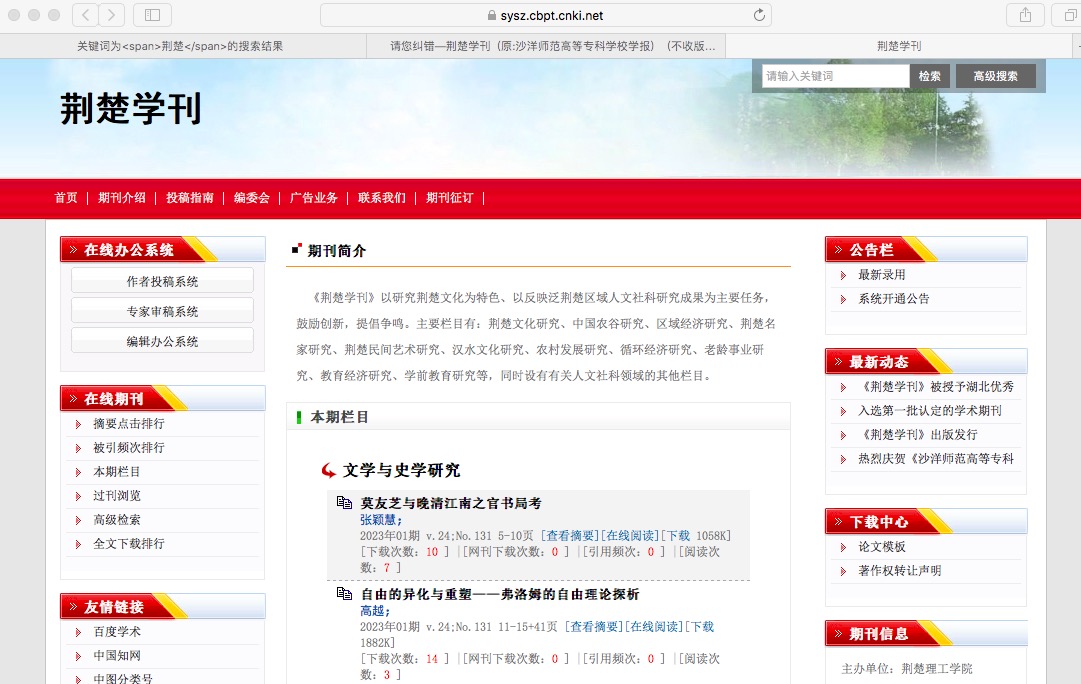Open 联系我们 in the navigation bar
This screenshot has height=684, width=1081.
coord(382,198)
